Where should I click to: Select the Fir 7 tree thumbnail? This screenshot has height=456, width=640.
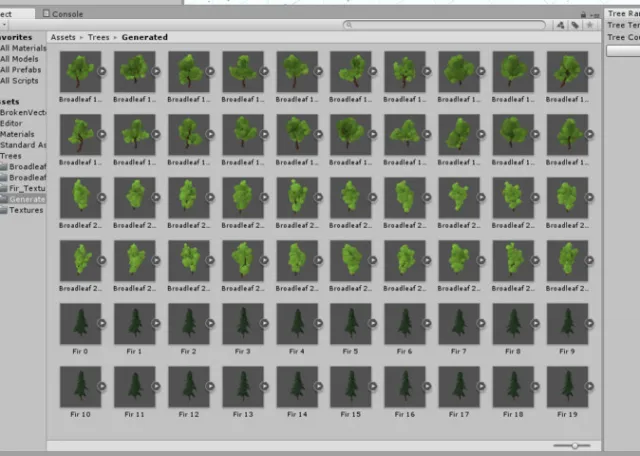[x=459, y=324]
